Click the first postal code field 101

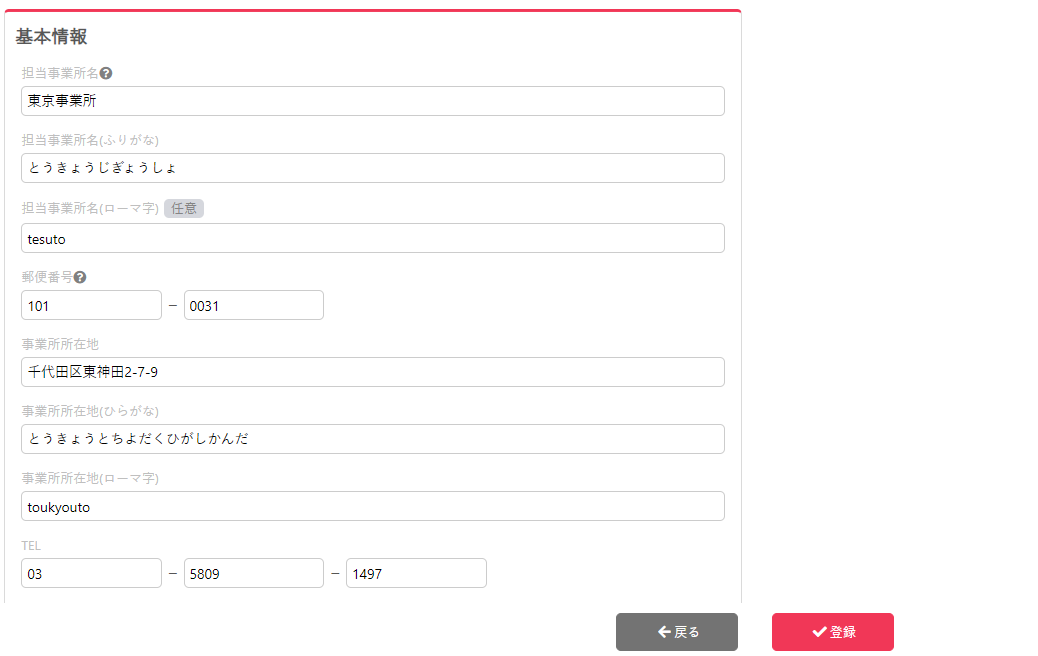tap(91, 305)
